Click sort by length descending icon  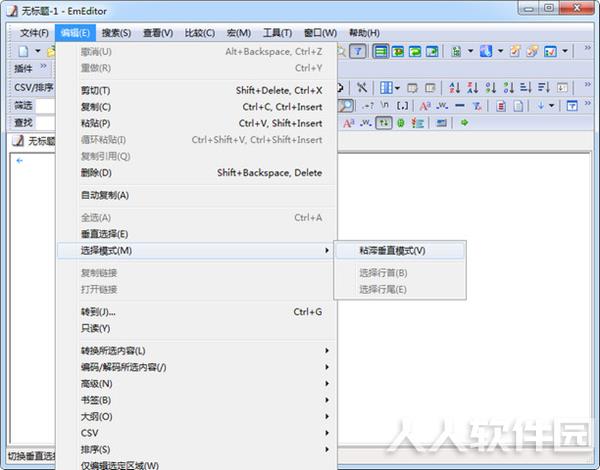544,88
